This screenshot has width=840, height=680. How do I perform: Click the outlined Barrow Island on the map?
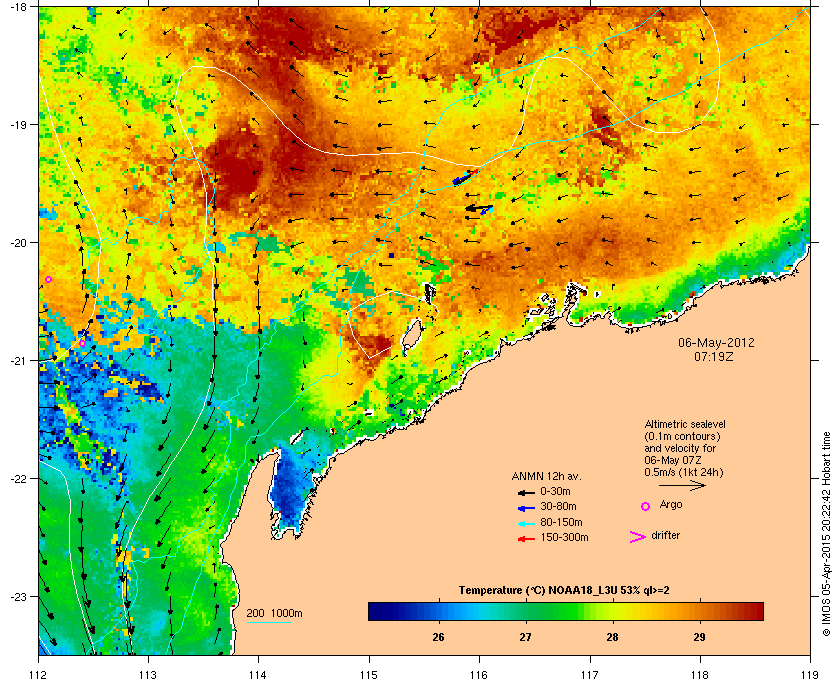pyautogui.click(x=411, y=337)
